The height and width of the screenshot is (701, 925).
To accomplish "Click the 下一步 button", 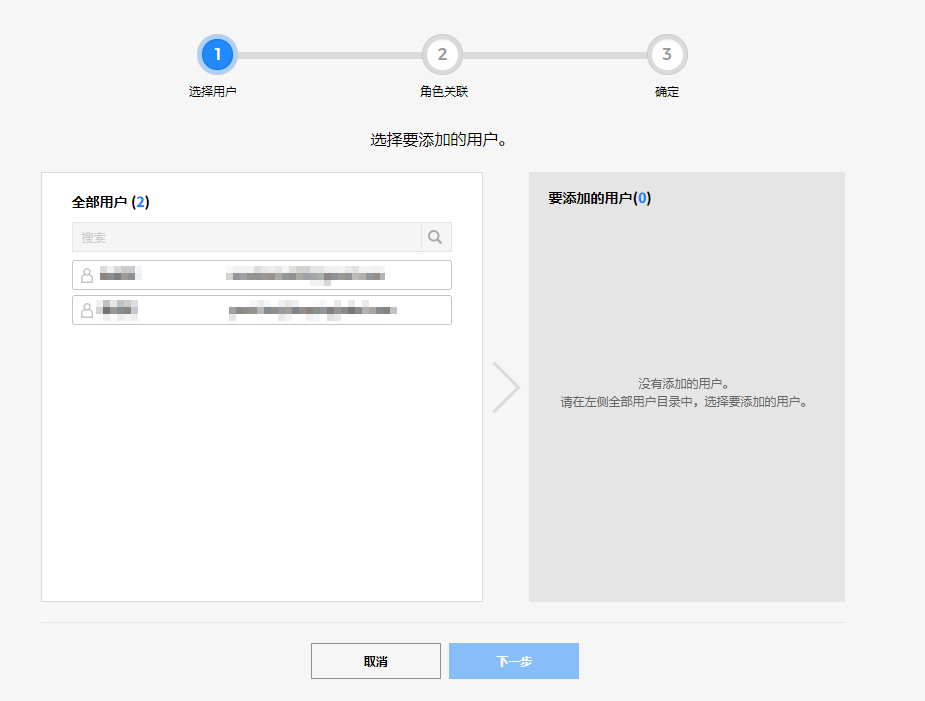I will pyautogui.click(x=514, y=661).
